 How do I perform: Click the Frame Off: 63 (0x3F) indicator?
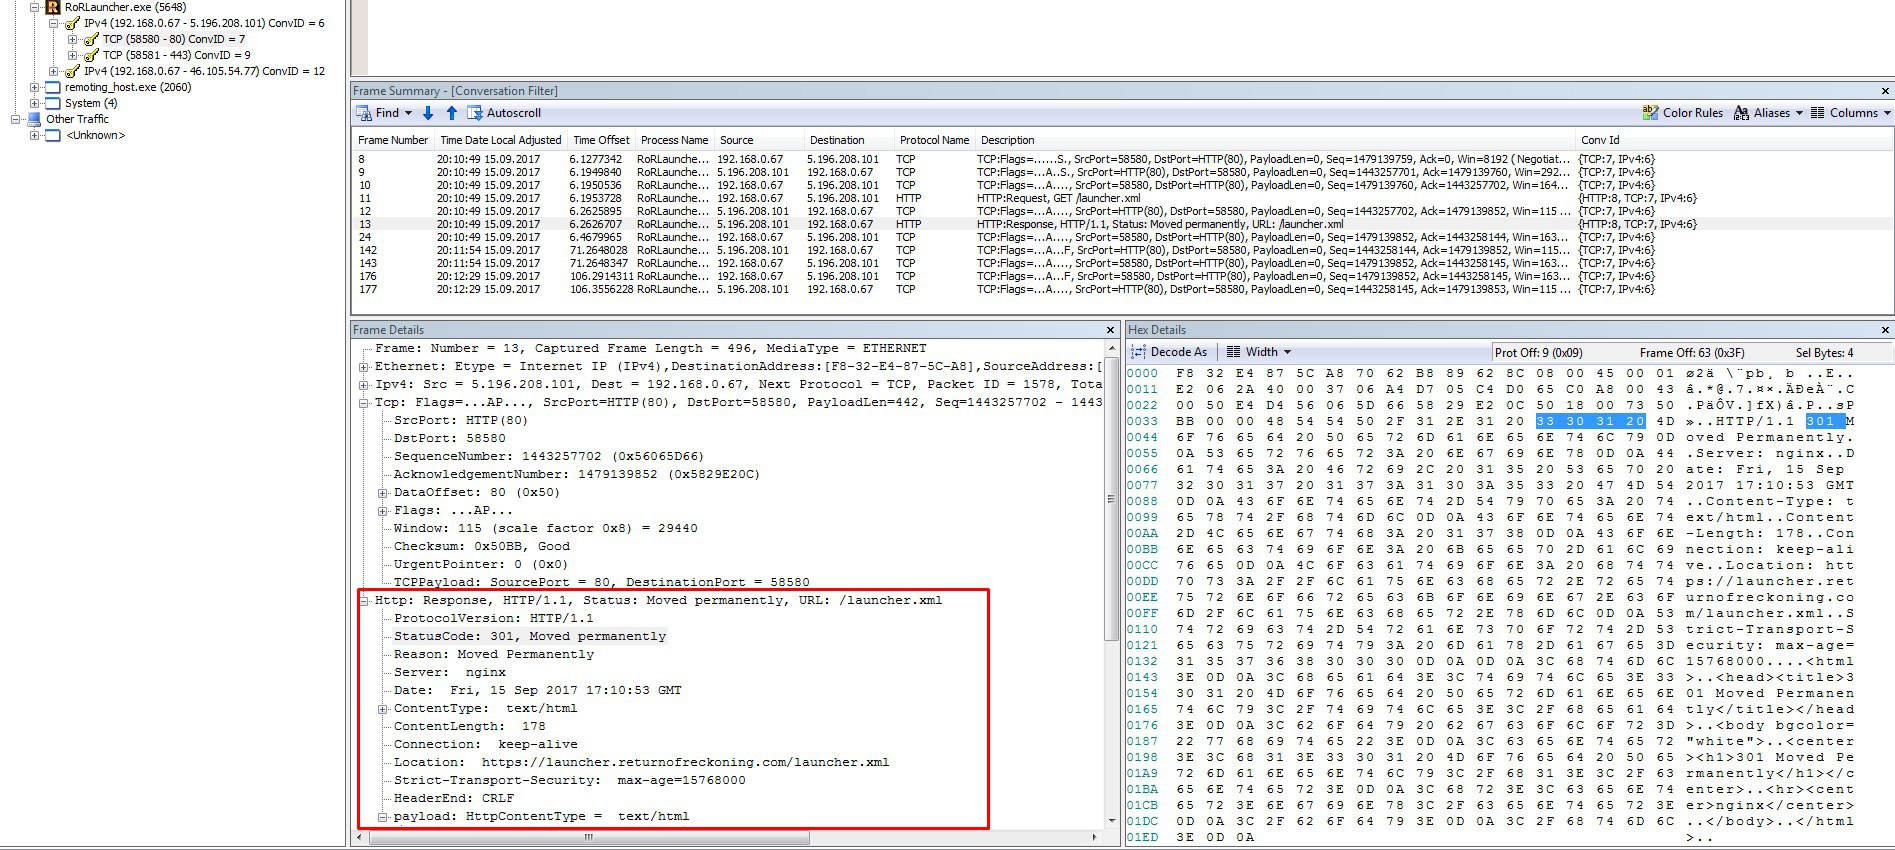(x=1692, y=352)
